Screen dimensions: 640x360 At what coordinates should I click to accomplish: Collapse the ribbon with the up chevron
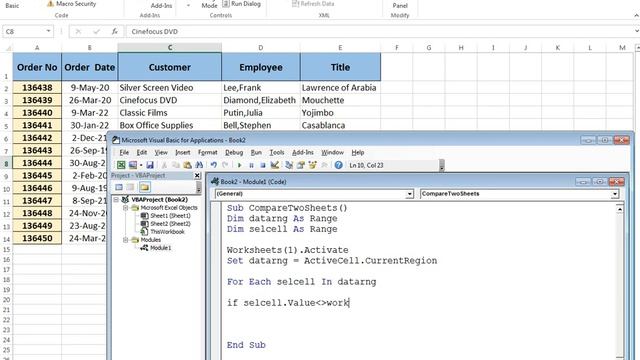pos(636,15)
